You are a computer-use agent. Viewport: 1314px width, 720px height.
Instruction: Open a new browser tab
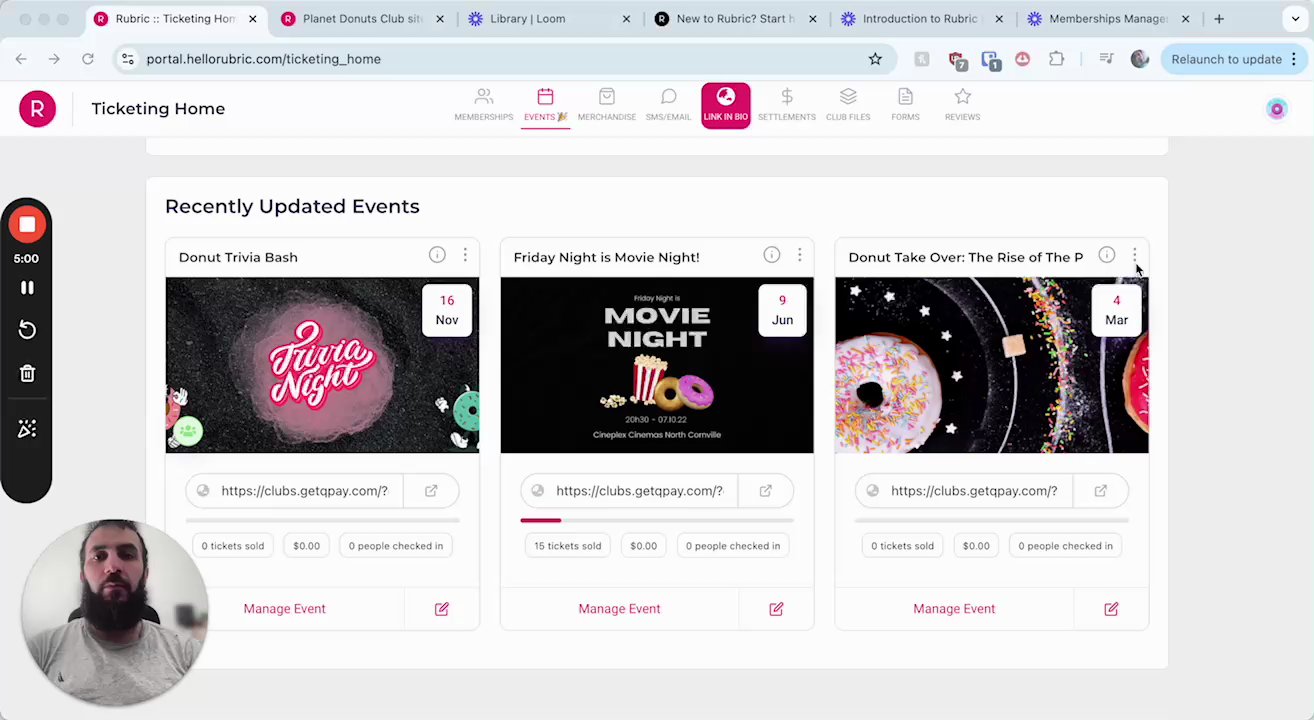point(1219,19)
